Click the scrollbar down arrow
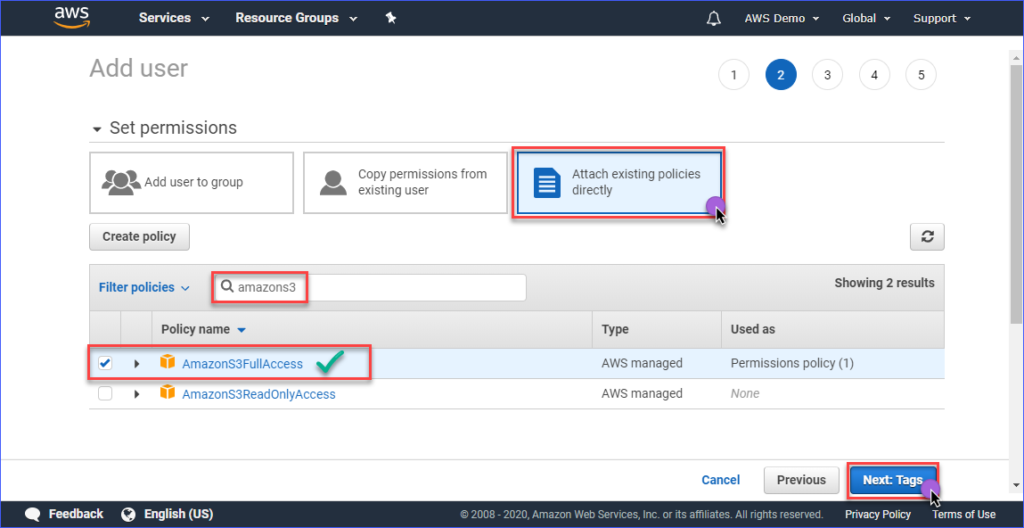The width and height of the screenshot is (1024, 528). coord(1016,485)
